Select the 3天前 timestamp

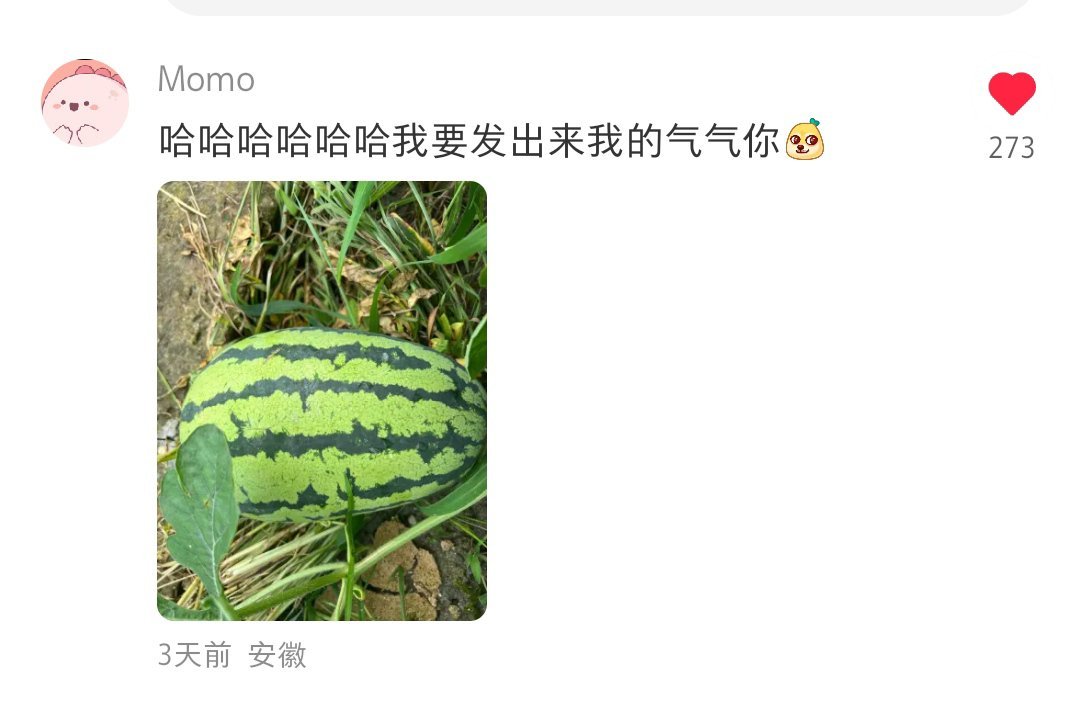click(x=194, y=654)
